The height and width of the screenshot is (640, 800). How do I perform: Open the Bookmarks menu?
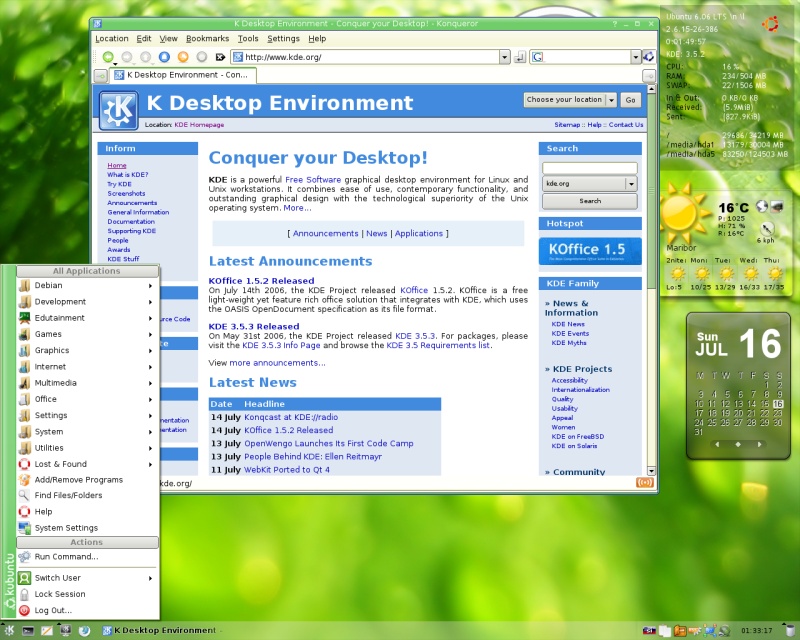207,39
